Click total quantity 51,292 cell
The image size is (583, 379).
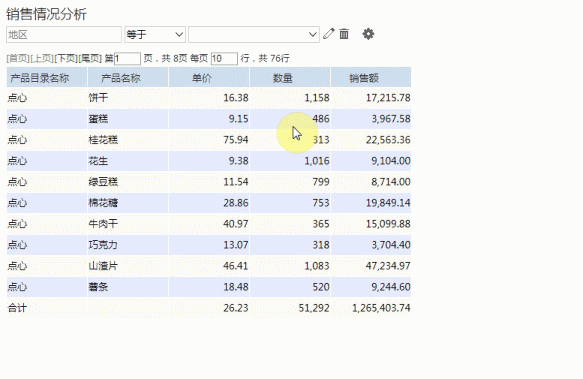click(x=290, y=308)
